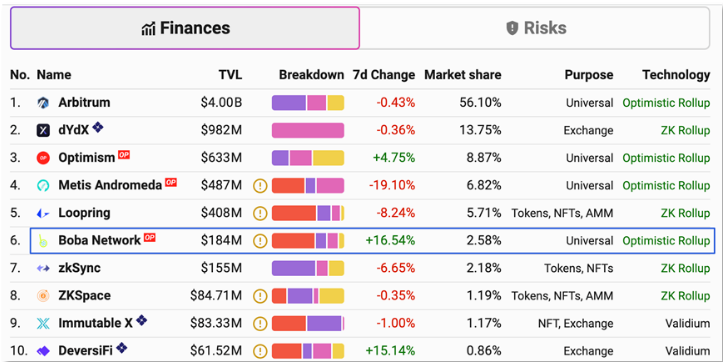Click the pink dYdX breakdown bar
The image size is (723, 362).
point(308,131)
